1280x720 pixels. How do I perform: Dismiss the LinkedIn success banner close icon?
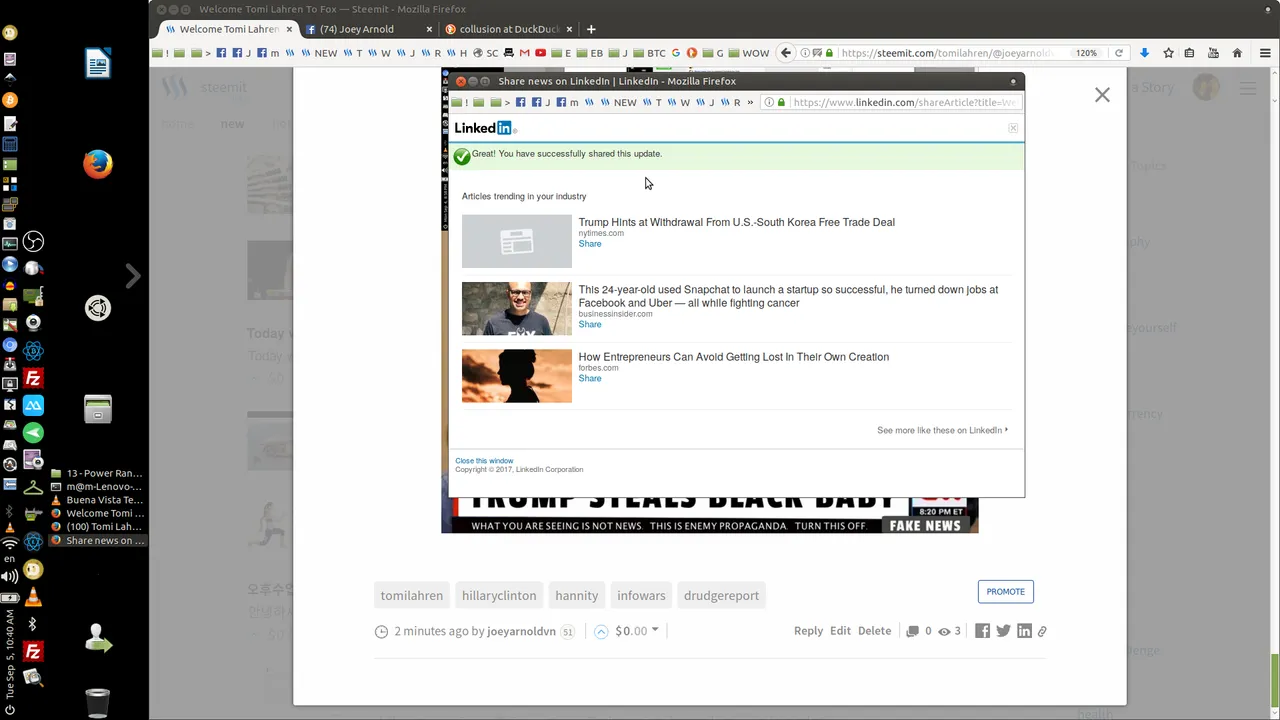tap(1013, 128)
